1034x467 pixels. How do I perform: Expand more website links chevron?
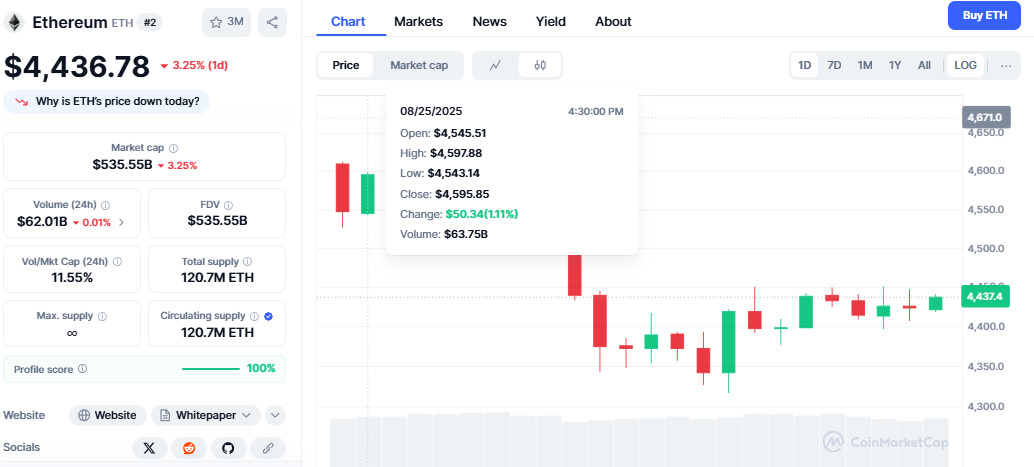point(276,416)
